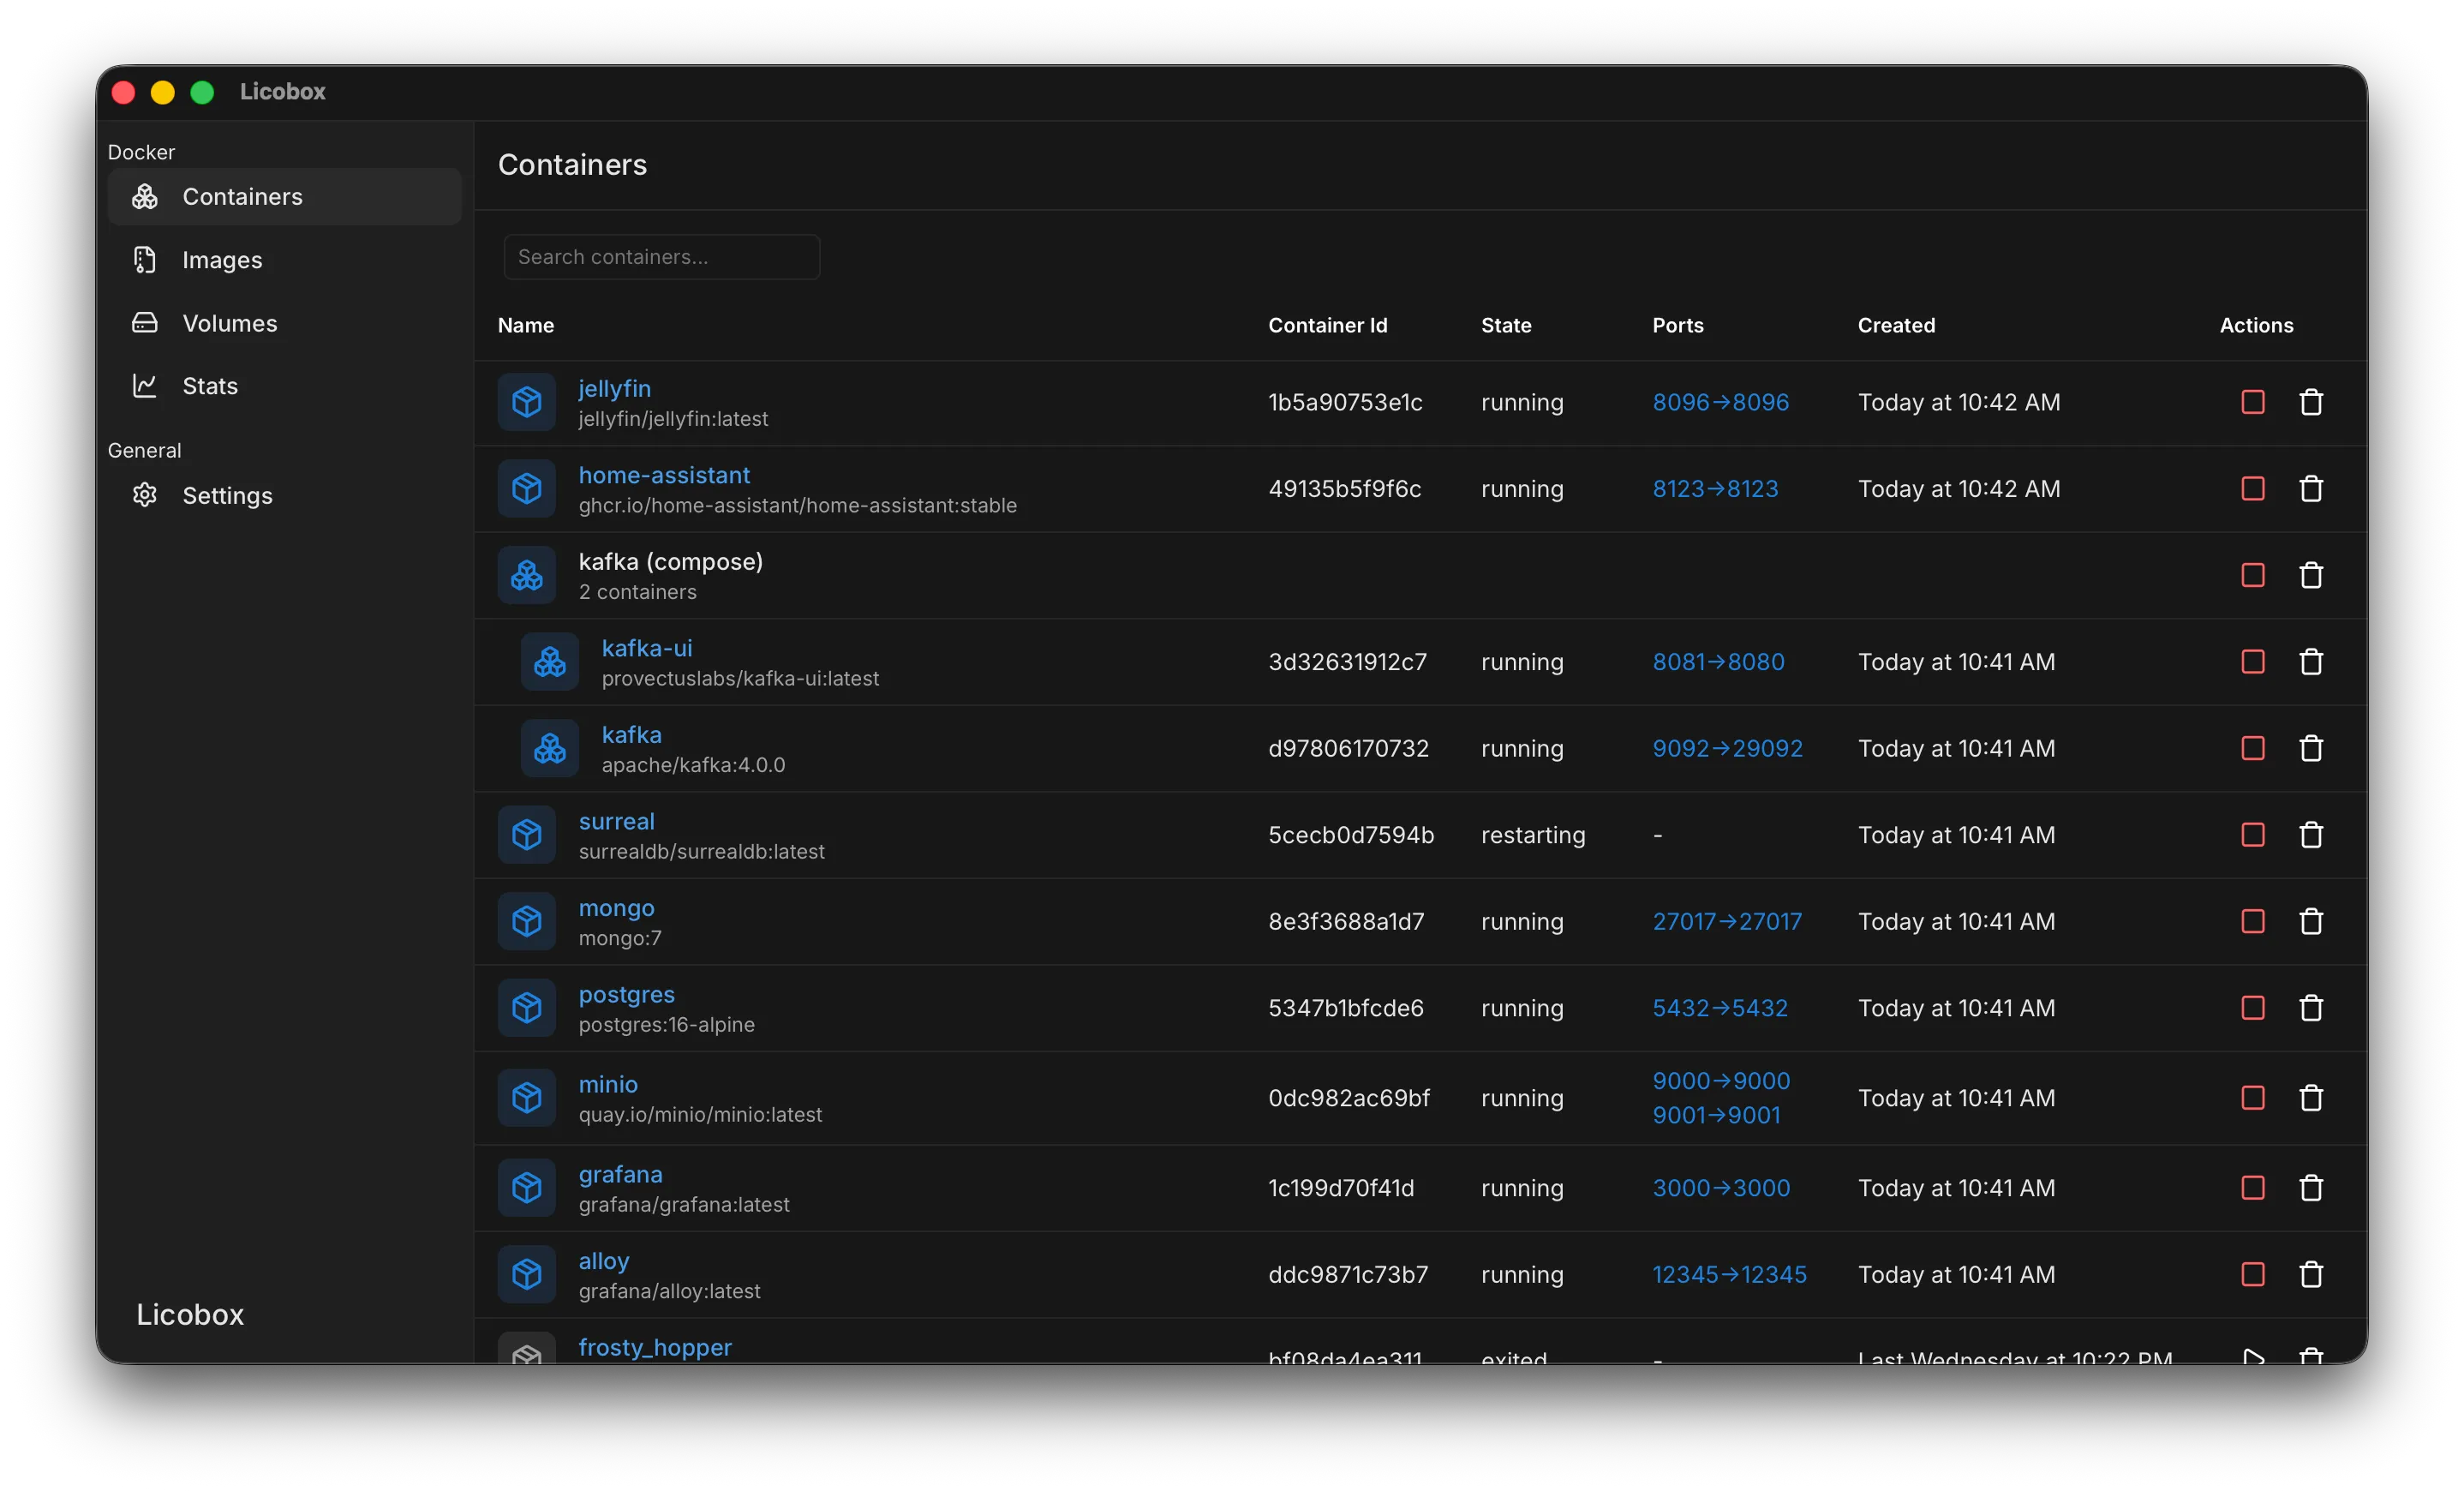Open the jellyfin container link
Viewport: 2464px width, 1491px height.
(x=614, y=388)
